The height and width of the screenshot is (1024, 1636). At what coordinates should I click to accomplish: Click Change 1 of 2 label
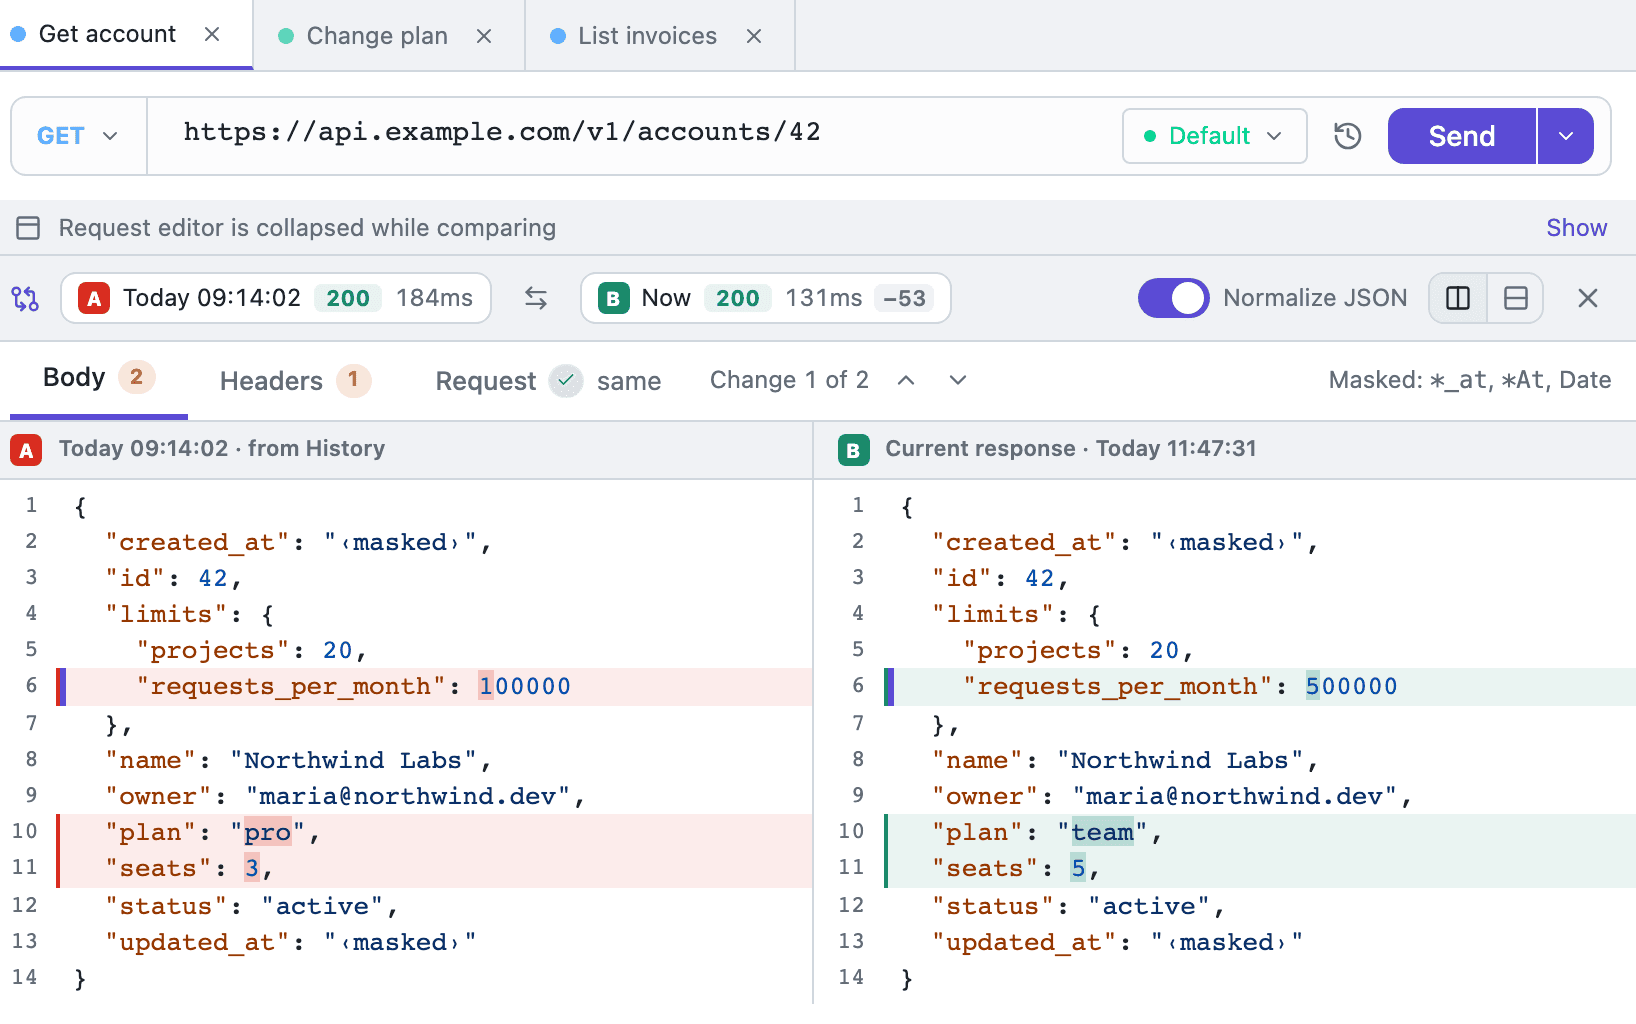click(789, 380)
